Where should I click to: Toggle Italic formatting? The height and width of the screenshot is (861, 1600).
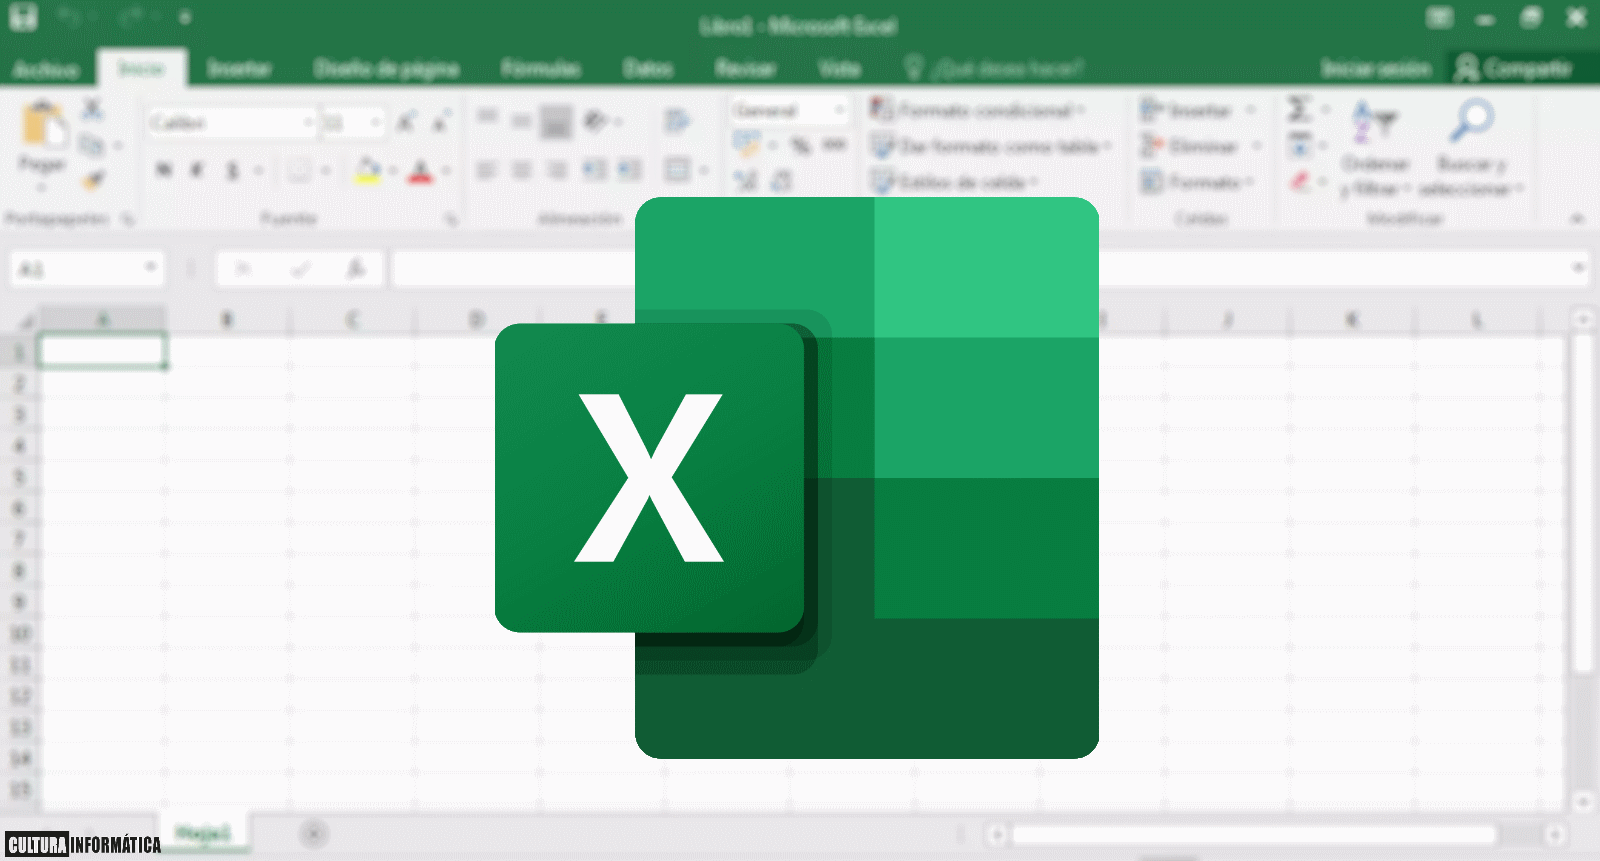click(x=197, y=171)
